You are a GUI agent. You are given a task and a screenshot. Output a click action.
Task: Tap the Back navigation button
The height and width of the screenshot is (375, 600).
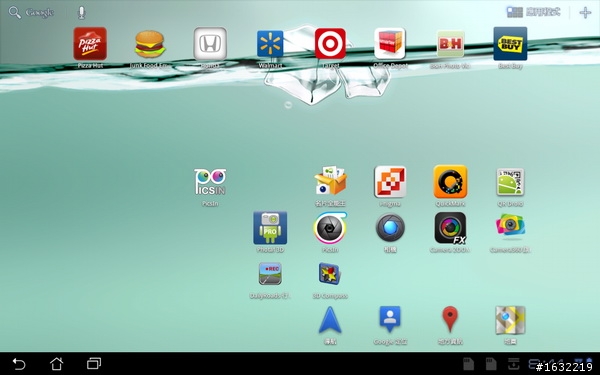19,364
